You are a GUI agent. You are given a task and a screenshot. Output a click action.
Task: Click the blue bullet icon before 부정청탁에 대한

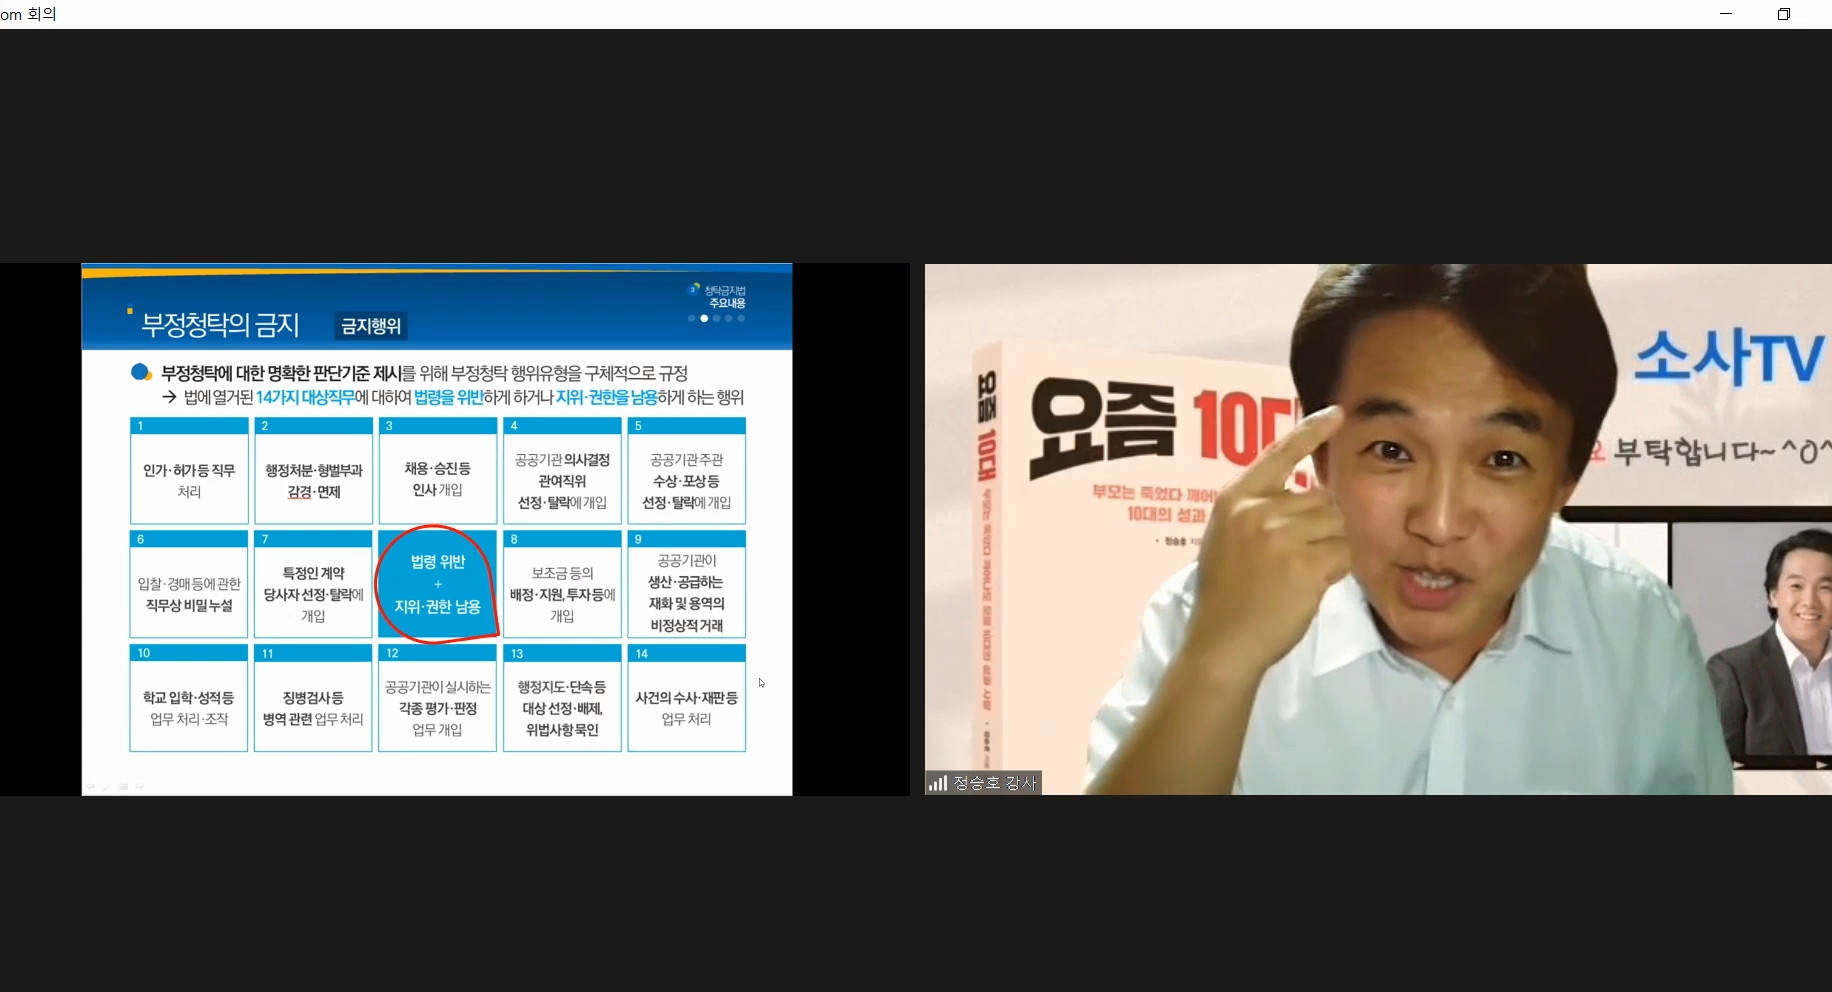click(x=141, y=373)
